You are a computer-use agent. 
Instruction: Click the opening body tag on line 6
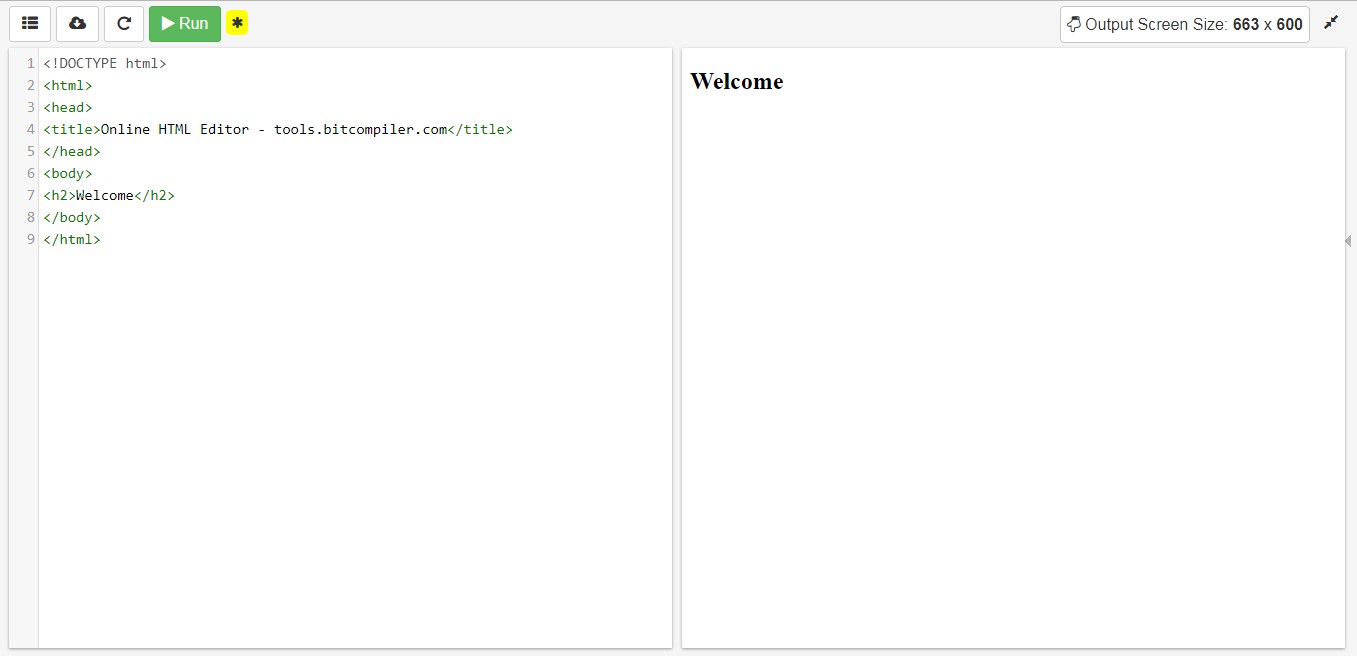tap(67, 173)
